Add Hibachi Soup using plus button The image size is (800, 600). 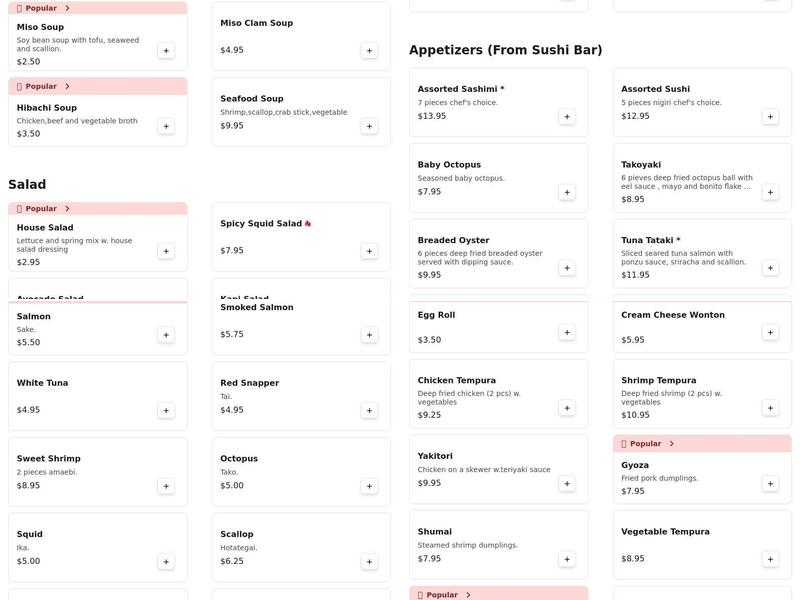point(166,126)
